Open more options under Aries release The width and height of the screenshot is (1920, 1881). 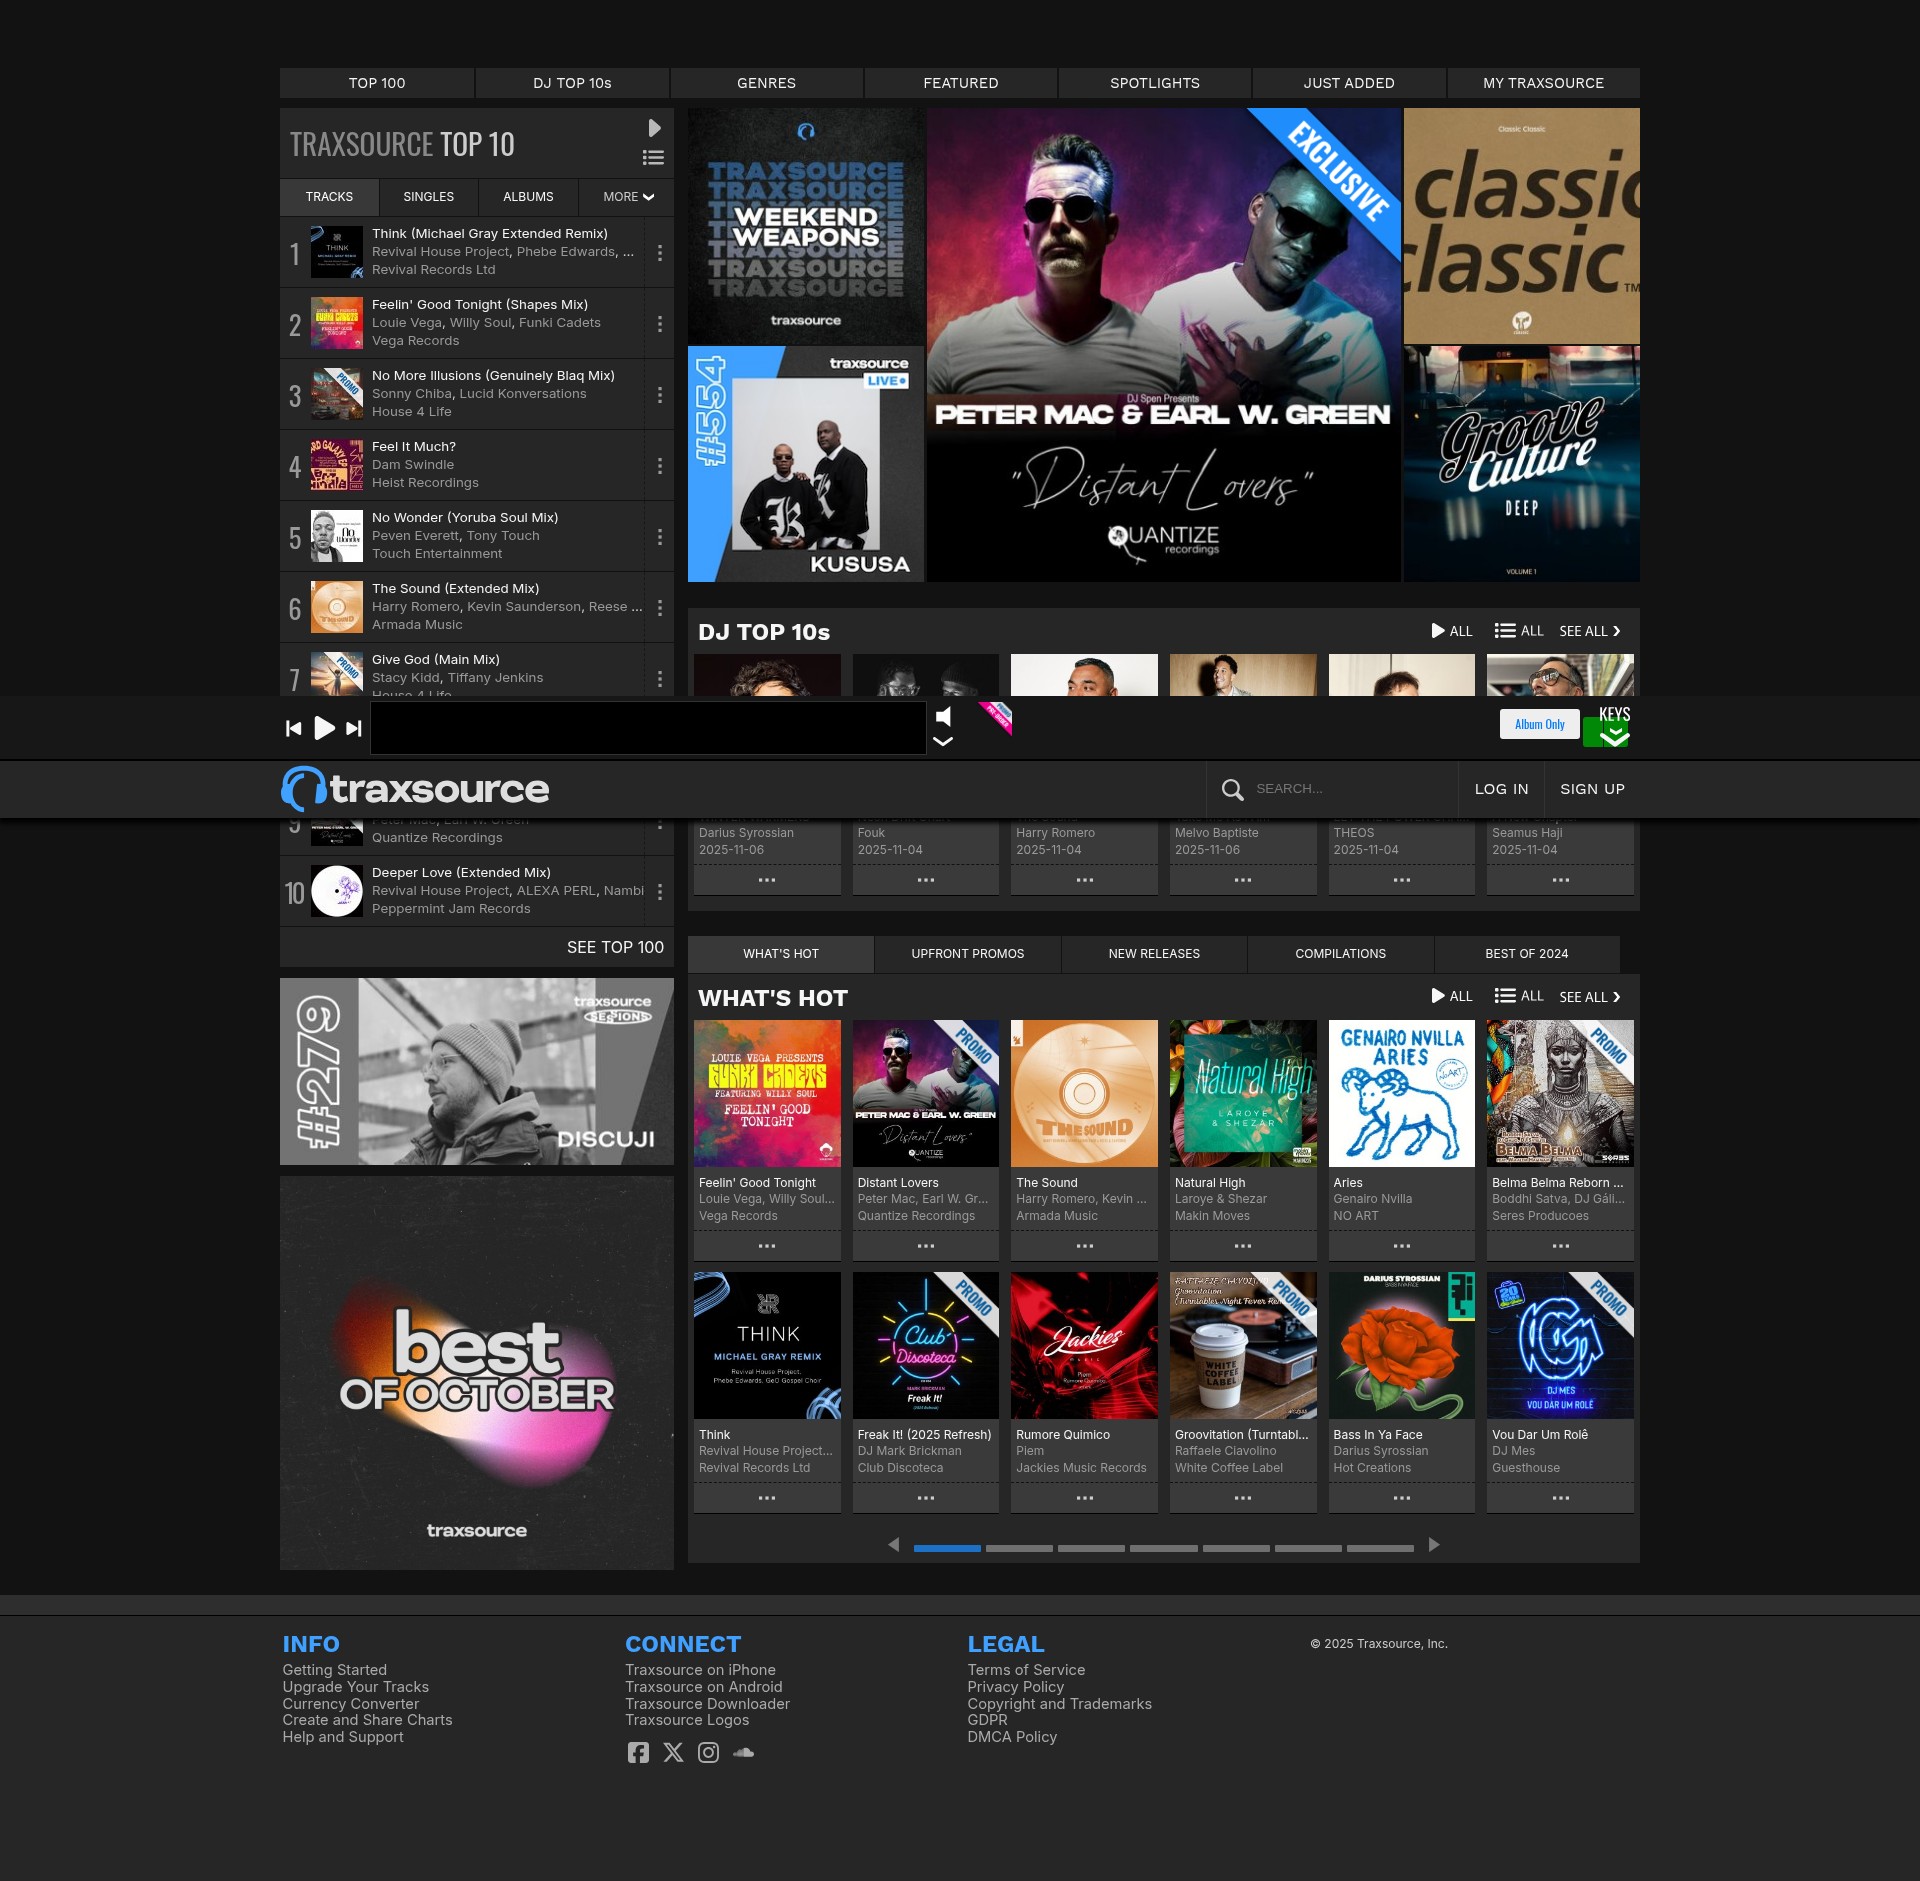point(1402,1246)
